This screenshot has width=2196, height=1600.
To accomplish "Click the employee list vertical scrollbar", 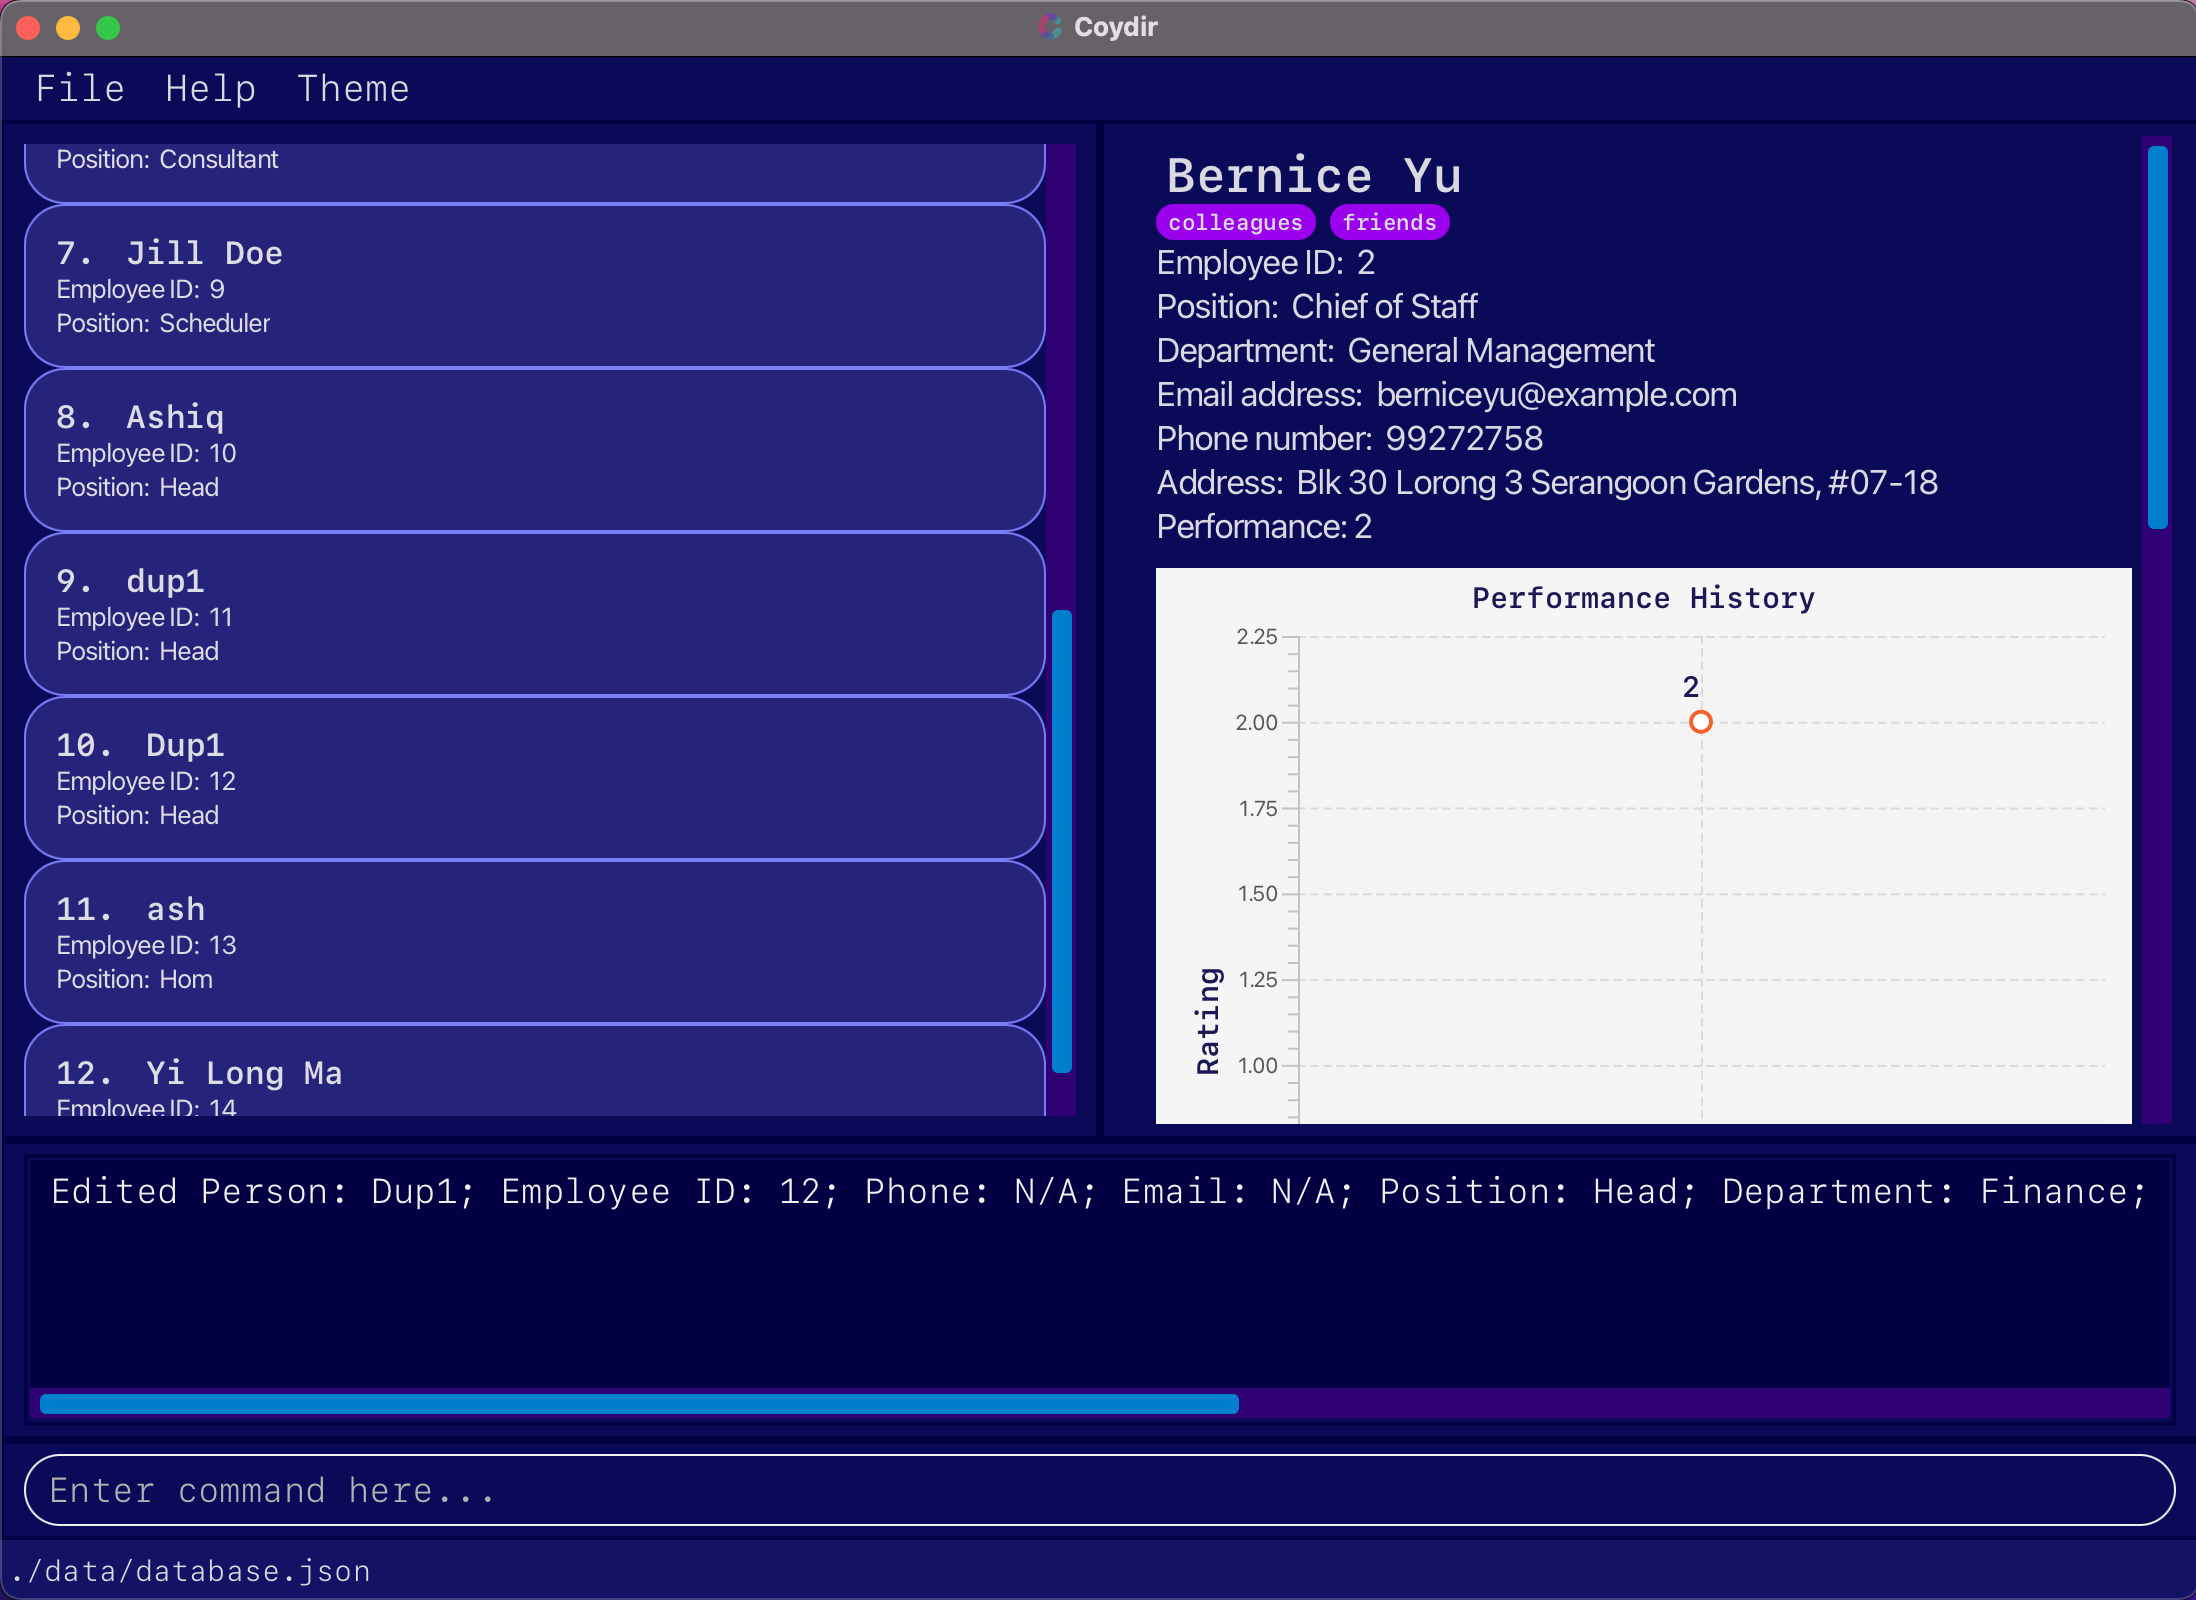I will coord(1062,840).
